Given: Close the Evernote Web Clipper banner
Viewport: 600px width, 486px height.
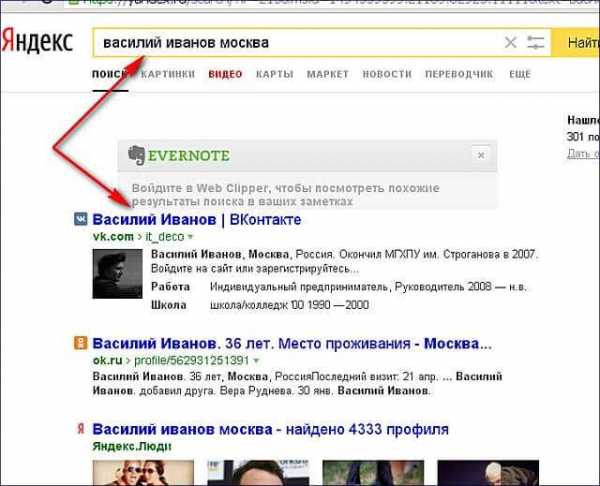Looking at the screenshot, I should pos(481,155).
